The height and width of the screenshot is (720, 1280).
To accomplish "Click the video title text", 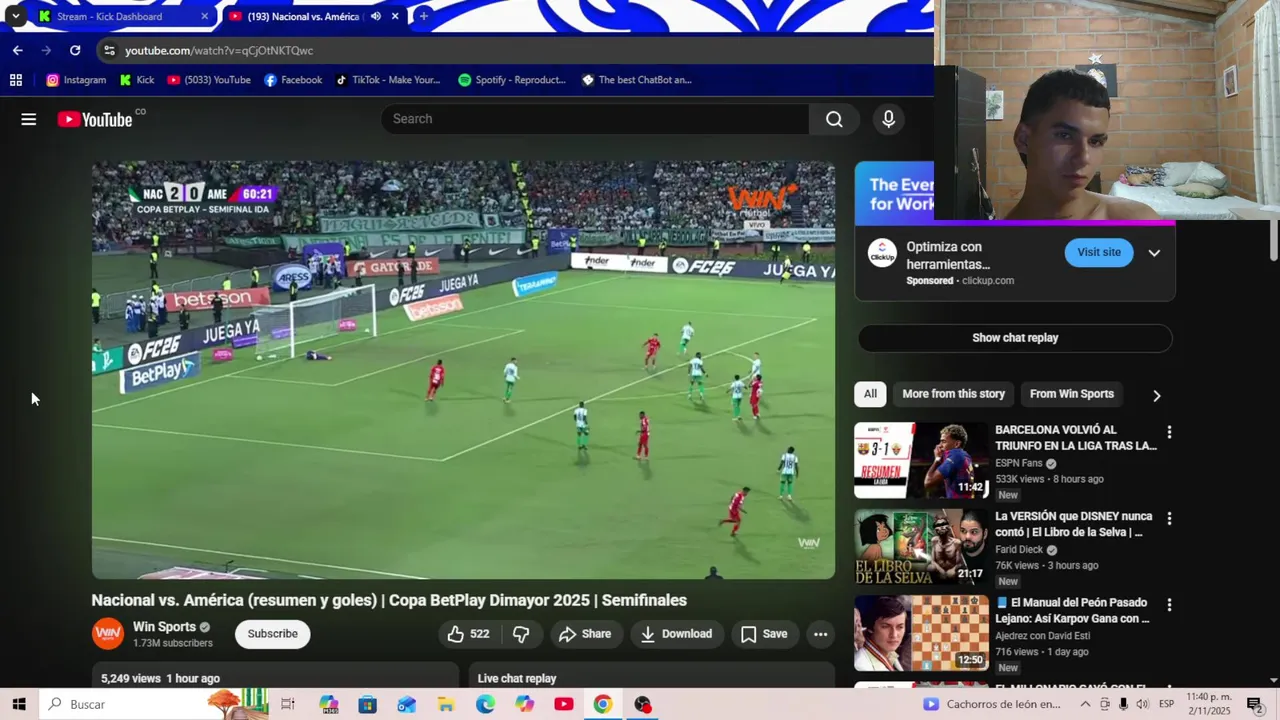I will [x=389, y=600].
